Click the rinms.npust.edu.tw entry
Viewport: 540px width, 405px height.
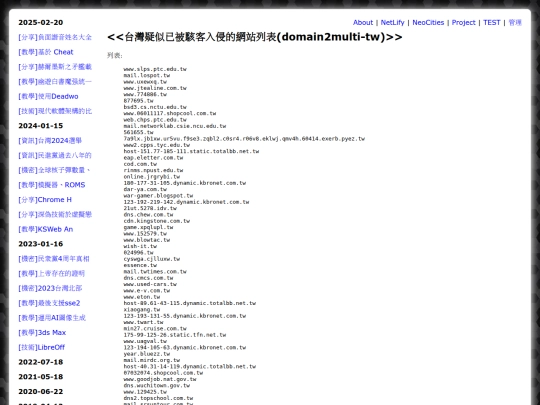pos(153,170)
